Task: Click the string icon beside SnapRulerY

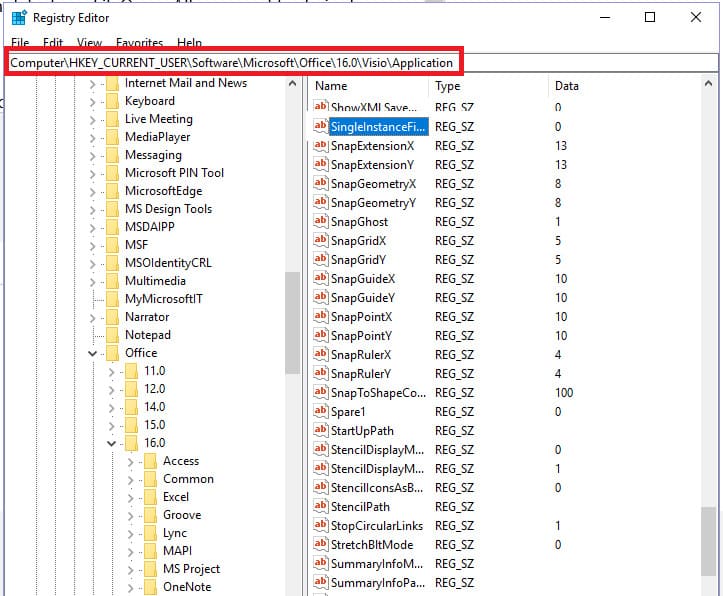Action: [320, 373]
